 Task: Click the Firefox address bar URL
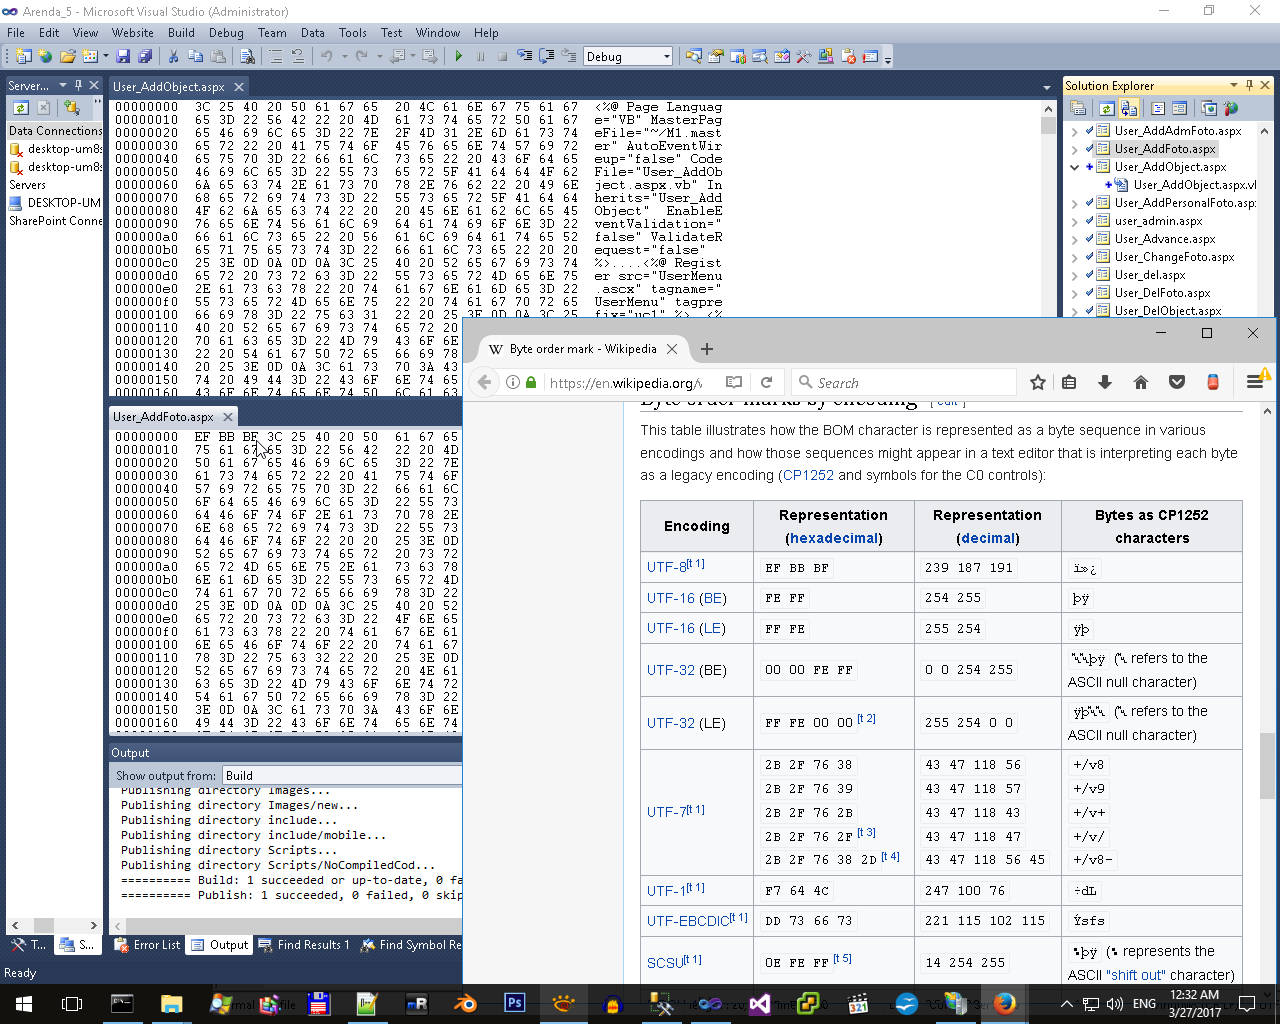(626, 382)
